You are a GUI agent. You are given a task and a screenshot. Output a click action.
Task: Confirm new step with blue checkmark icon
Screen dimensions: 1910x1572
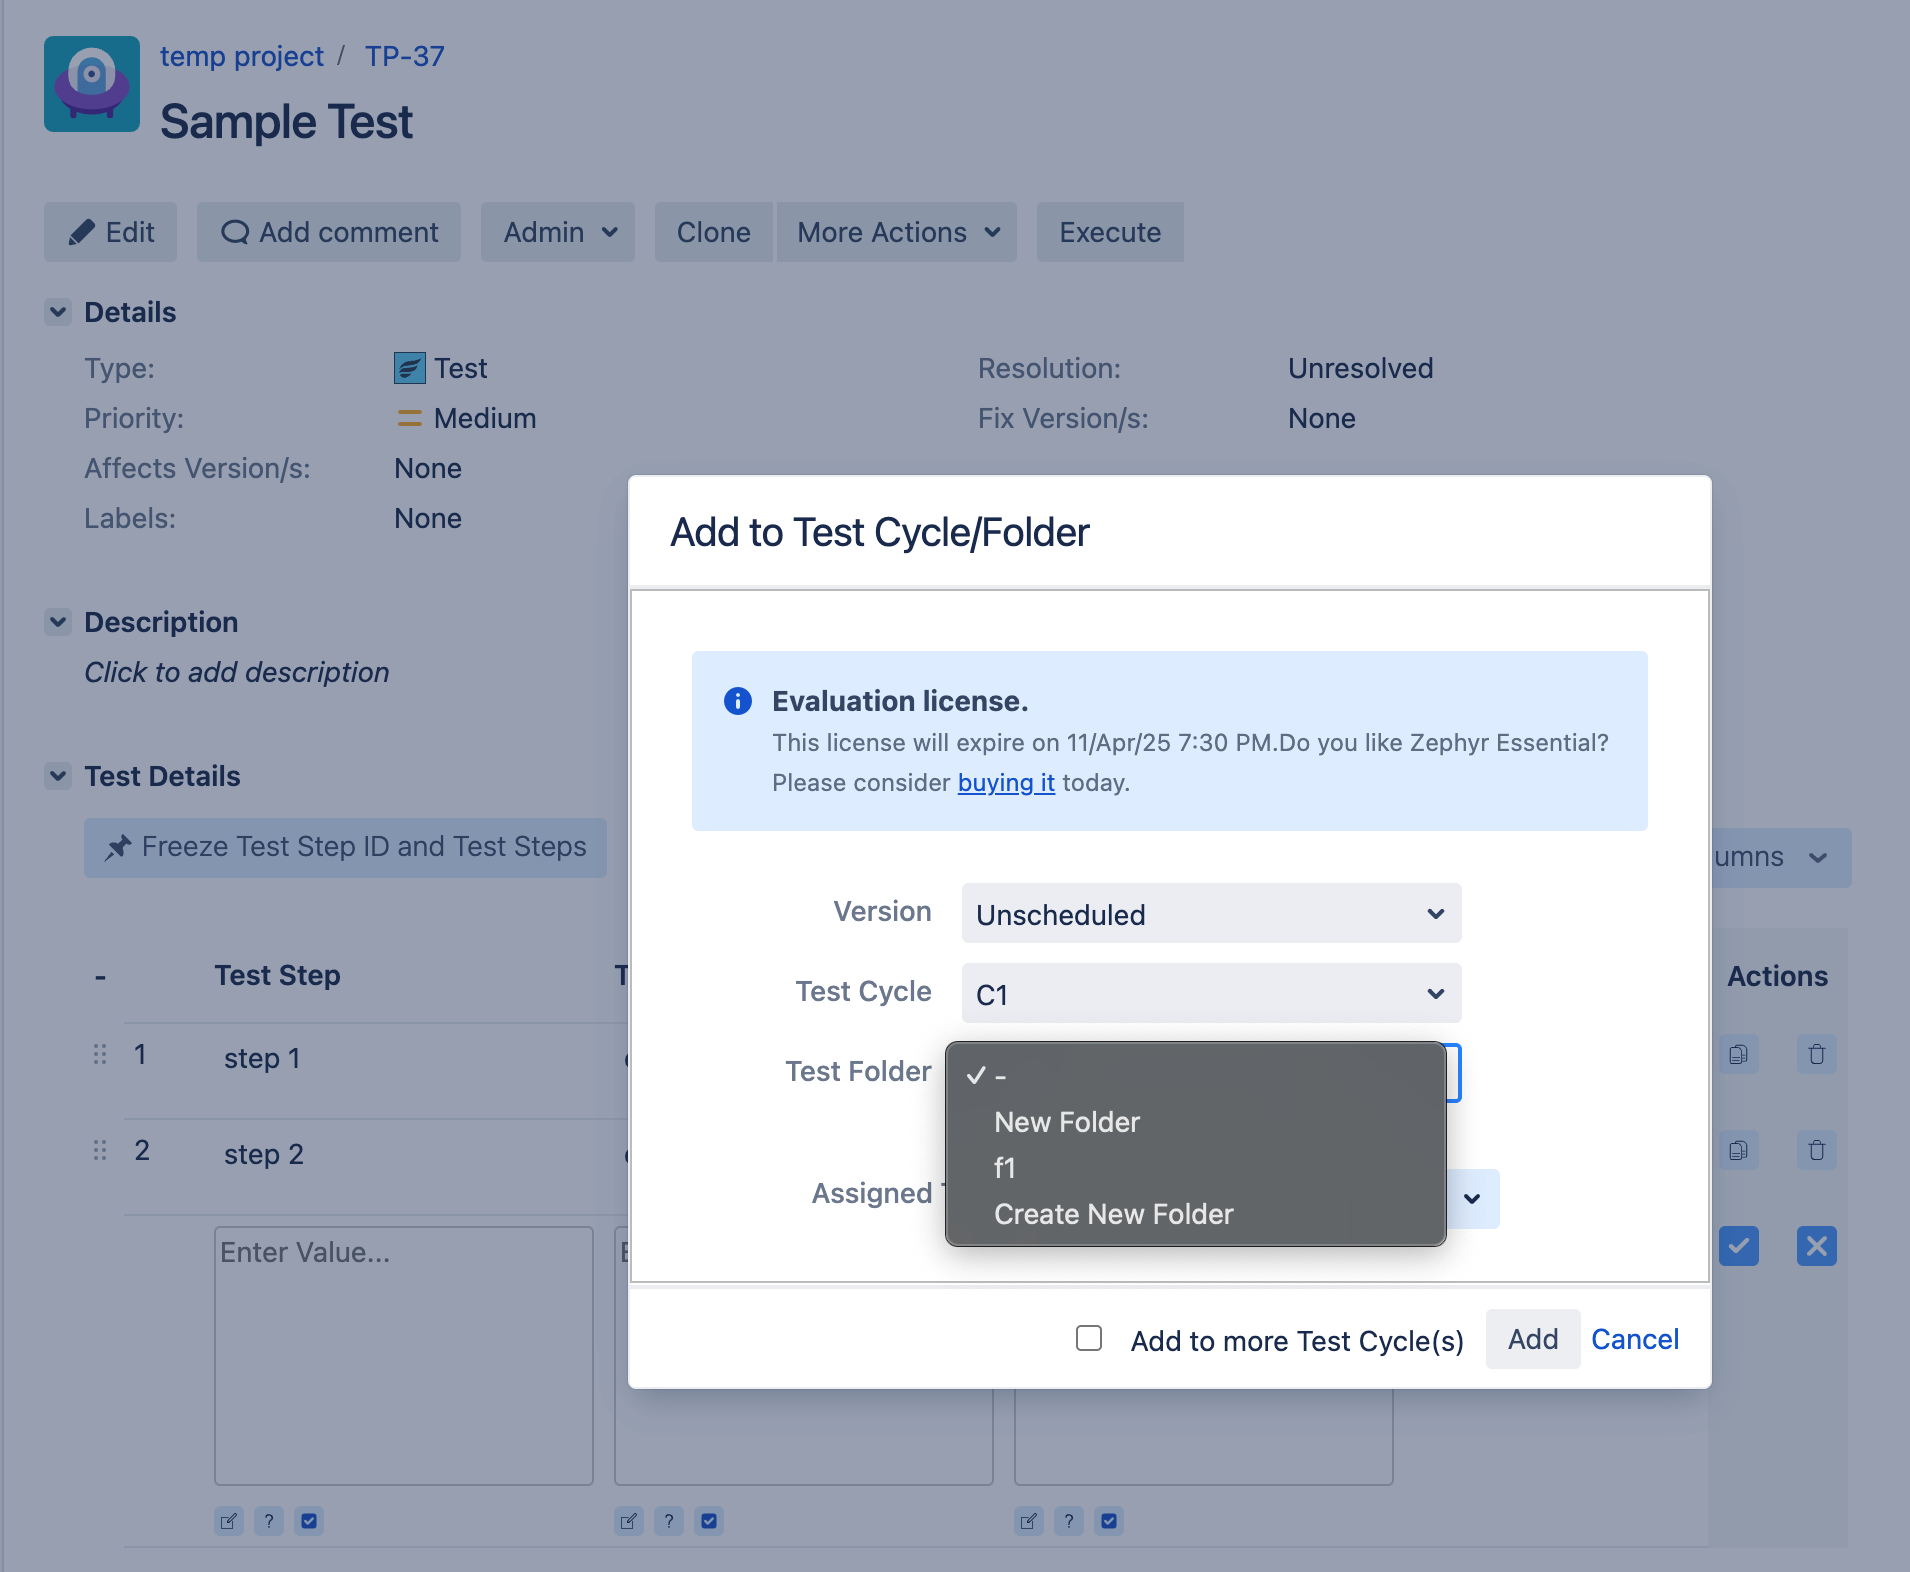point(1739,1246)
